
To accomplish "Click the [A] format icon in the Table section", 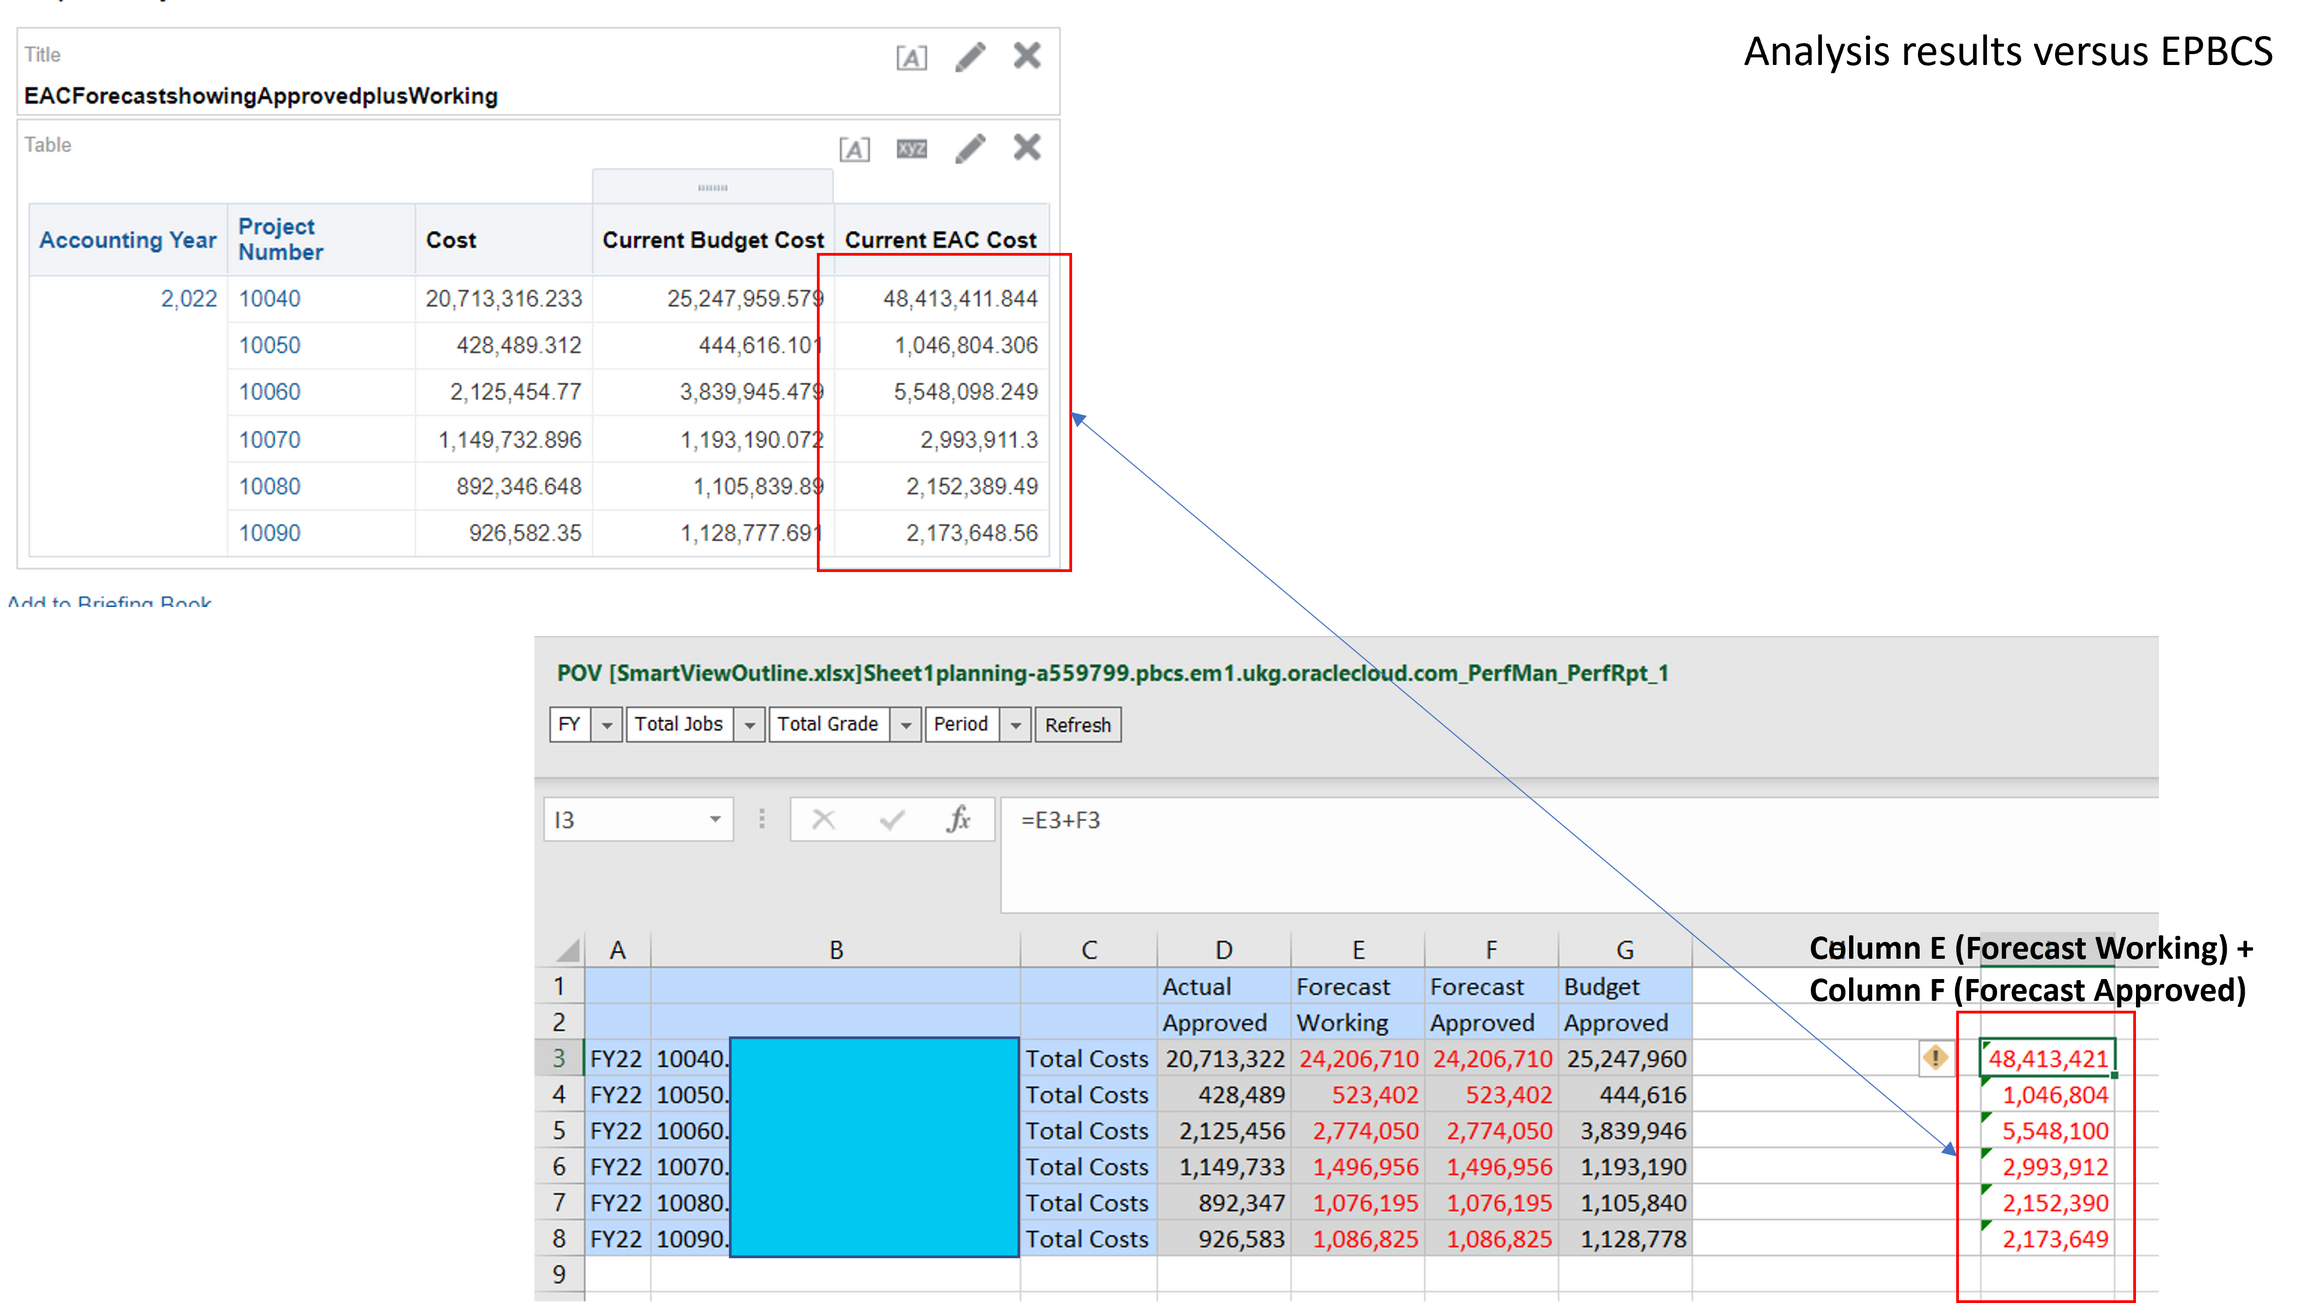I will (854, 148).
